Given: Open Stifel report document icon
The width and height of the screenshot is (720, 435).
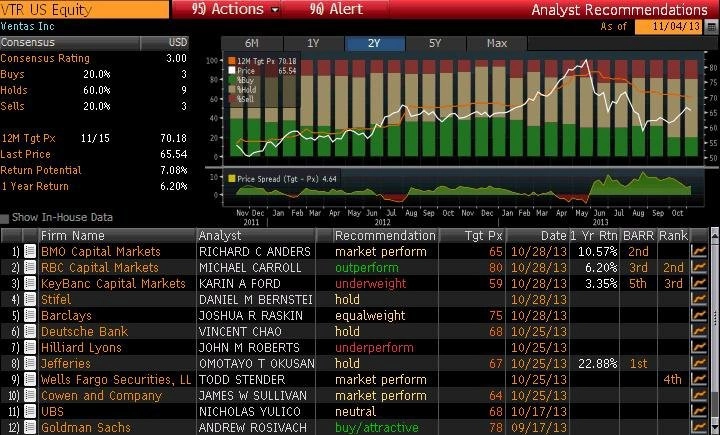Looking at the screenshot, I should [30, 299].
